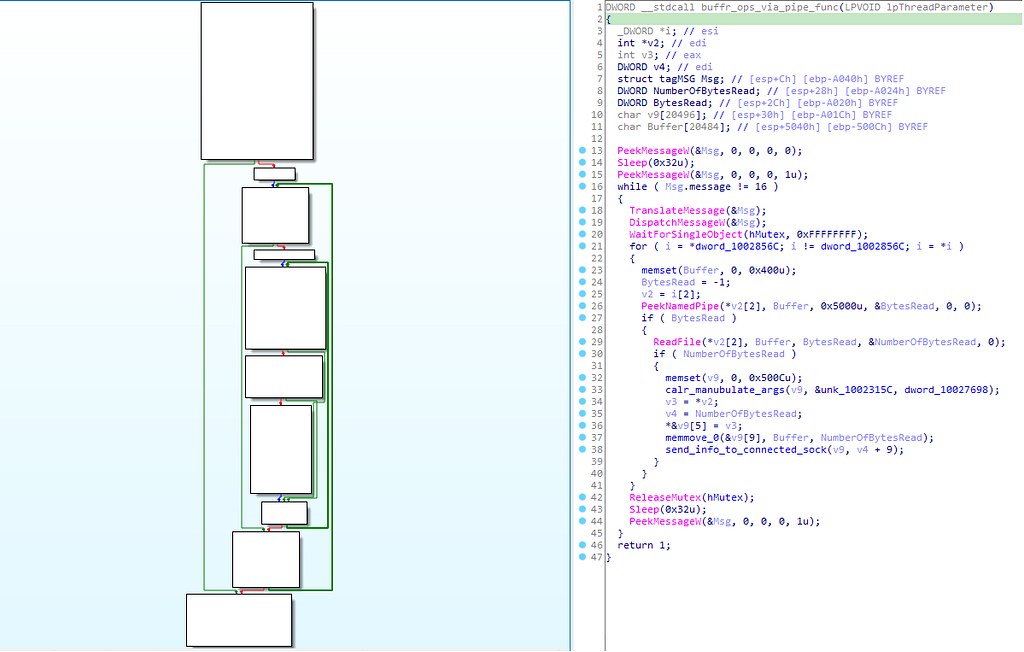Image resolution: width=1024 pixels, height=652 pixels.
Task: Click the ReadFile call
Action: pyautogui.click(x=677, y=342)
